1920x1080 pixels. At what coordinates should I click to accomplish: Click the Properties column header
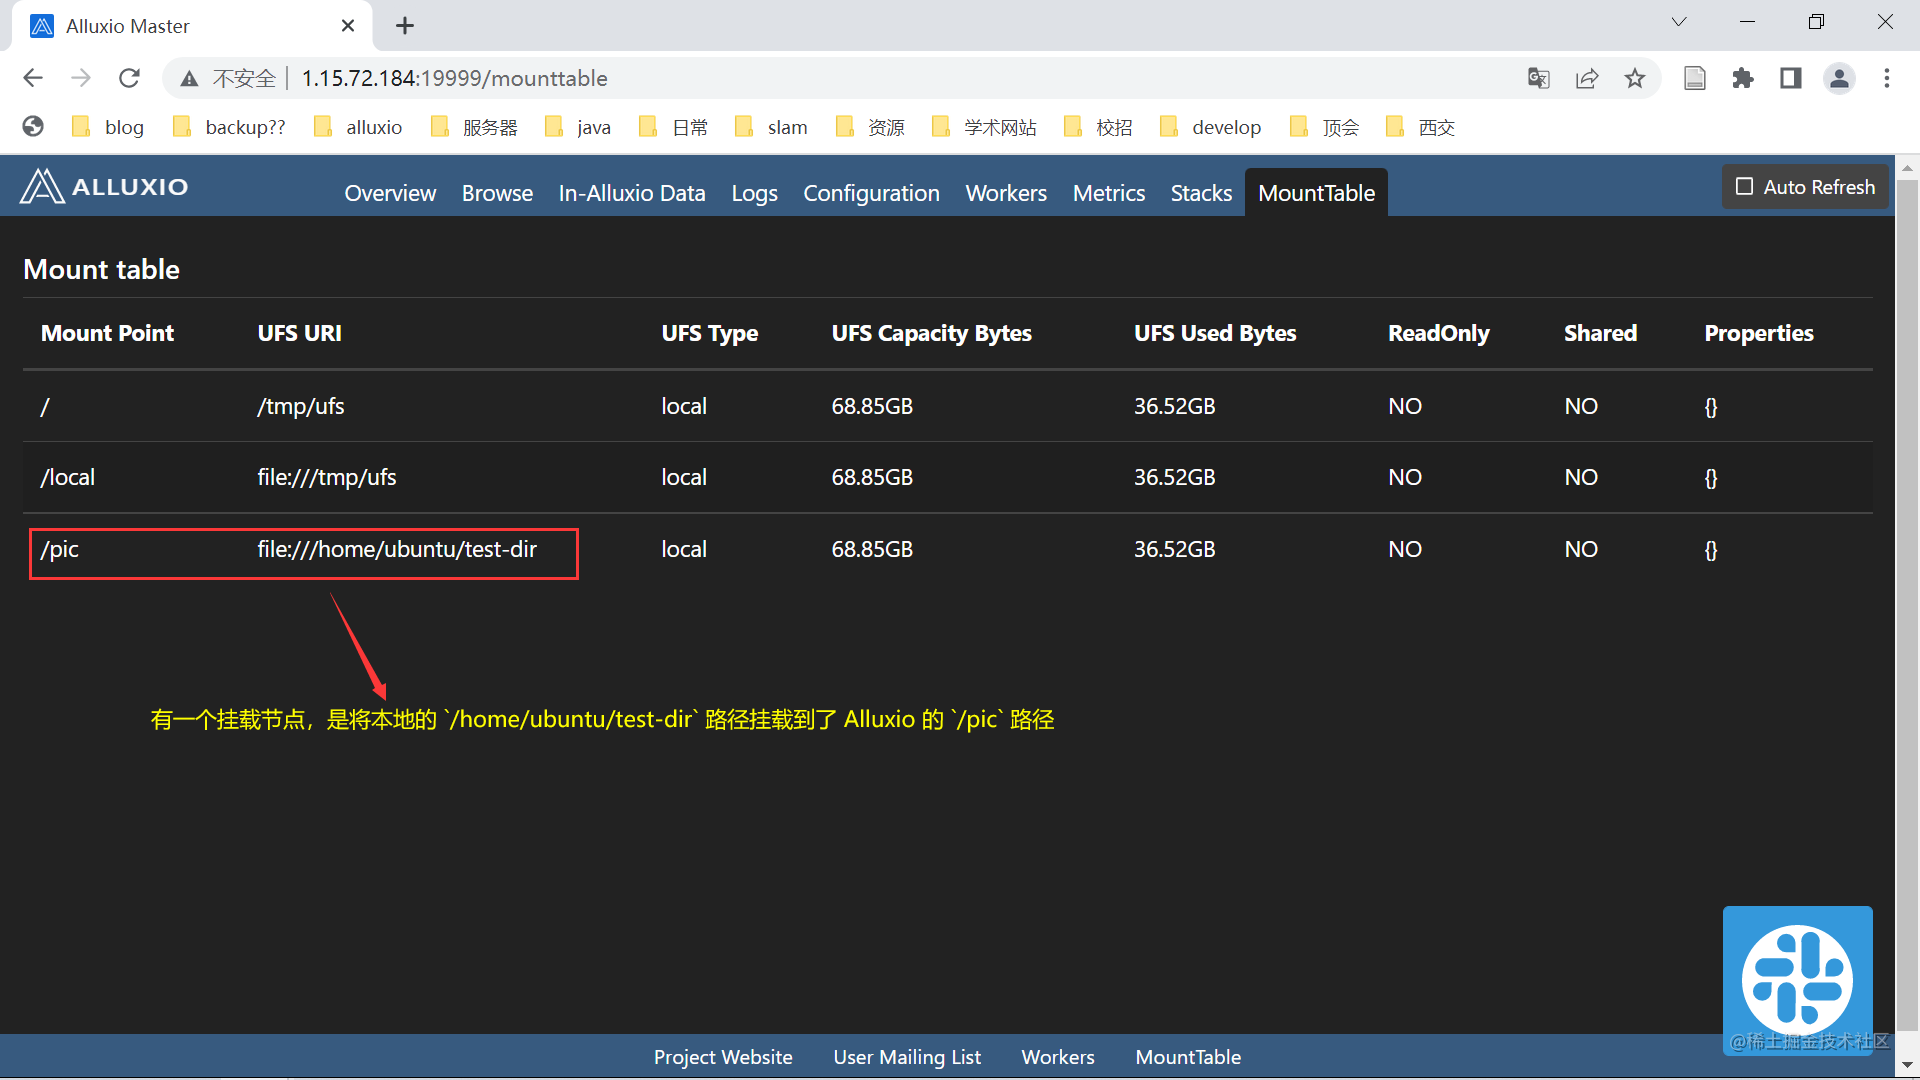[1758, 333]
